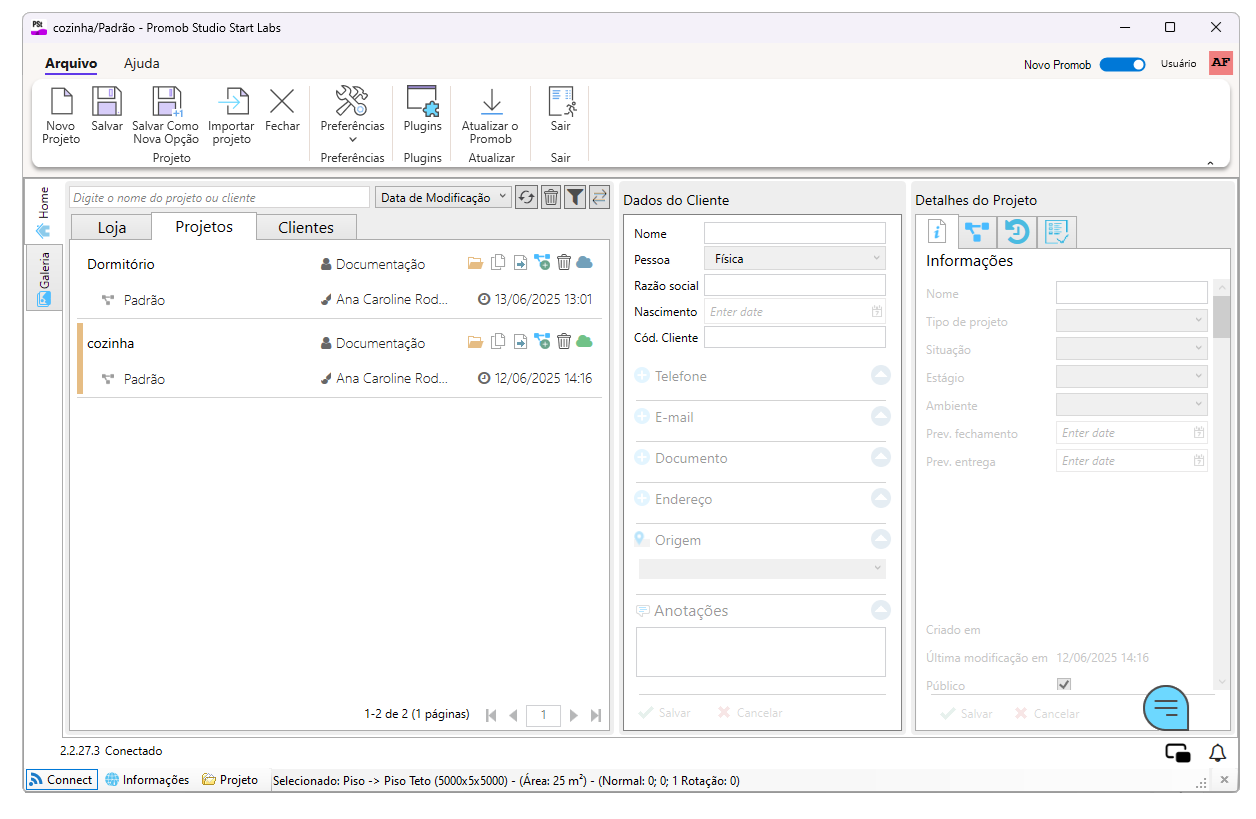Click the swap arrows icon beside filter
The image size is (1256, 819).
pos(599,197)
